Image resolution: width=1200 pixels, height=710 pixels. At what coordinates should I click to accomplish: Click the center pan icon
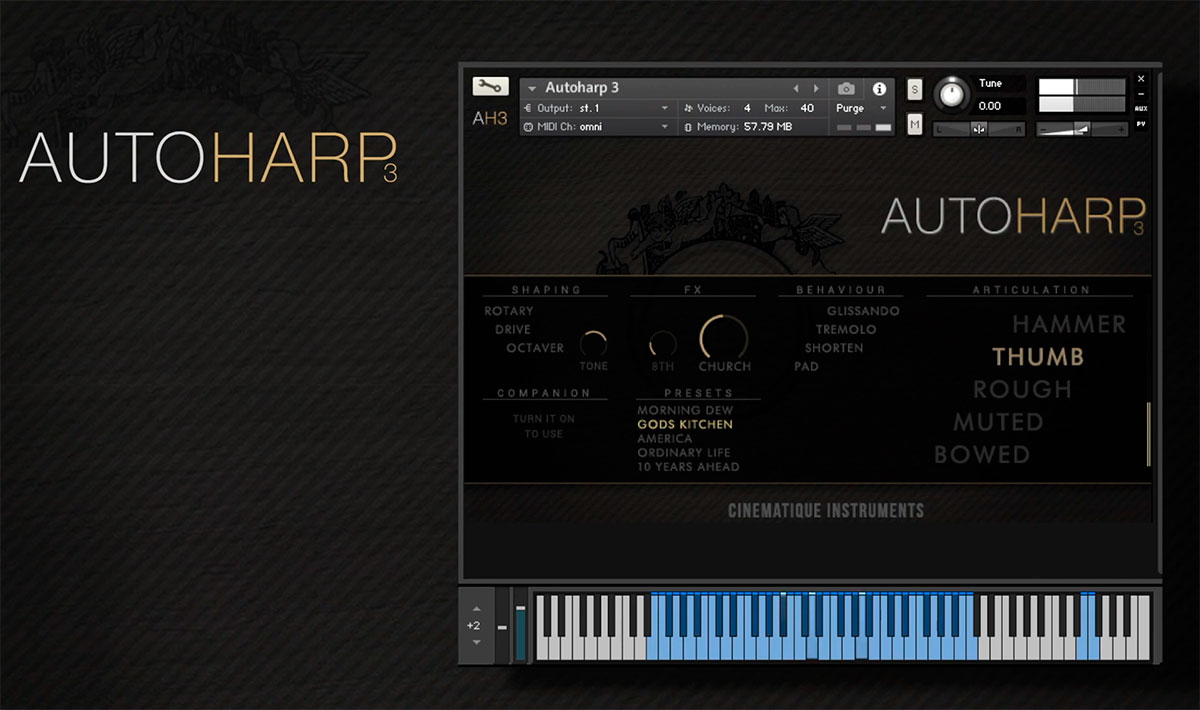click(x=979, y=128)
